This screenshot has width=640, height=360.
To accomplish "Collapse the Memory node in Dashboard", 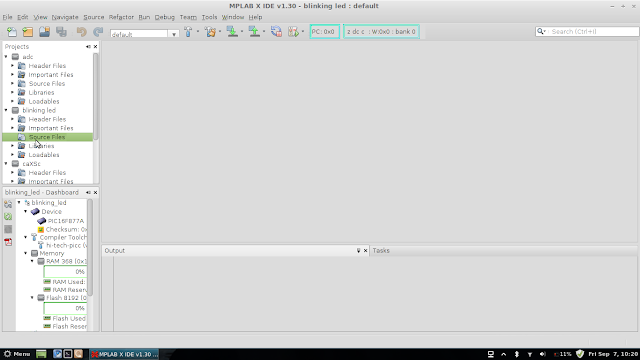I will click(x=26, y=253).
